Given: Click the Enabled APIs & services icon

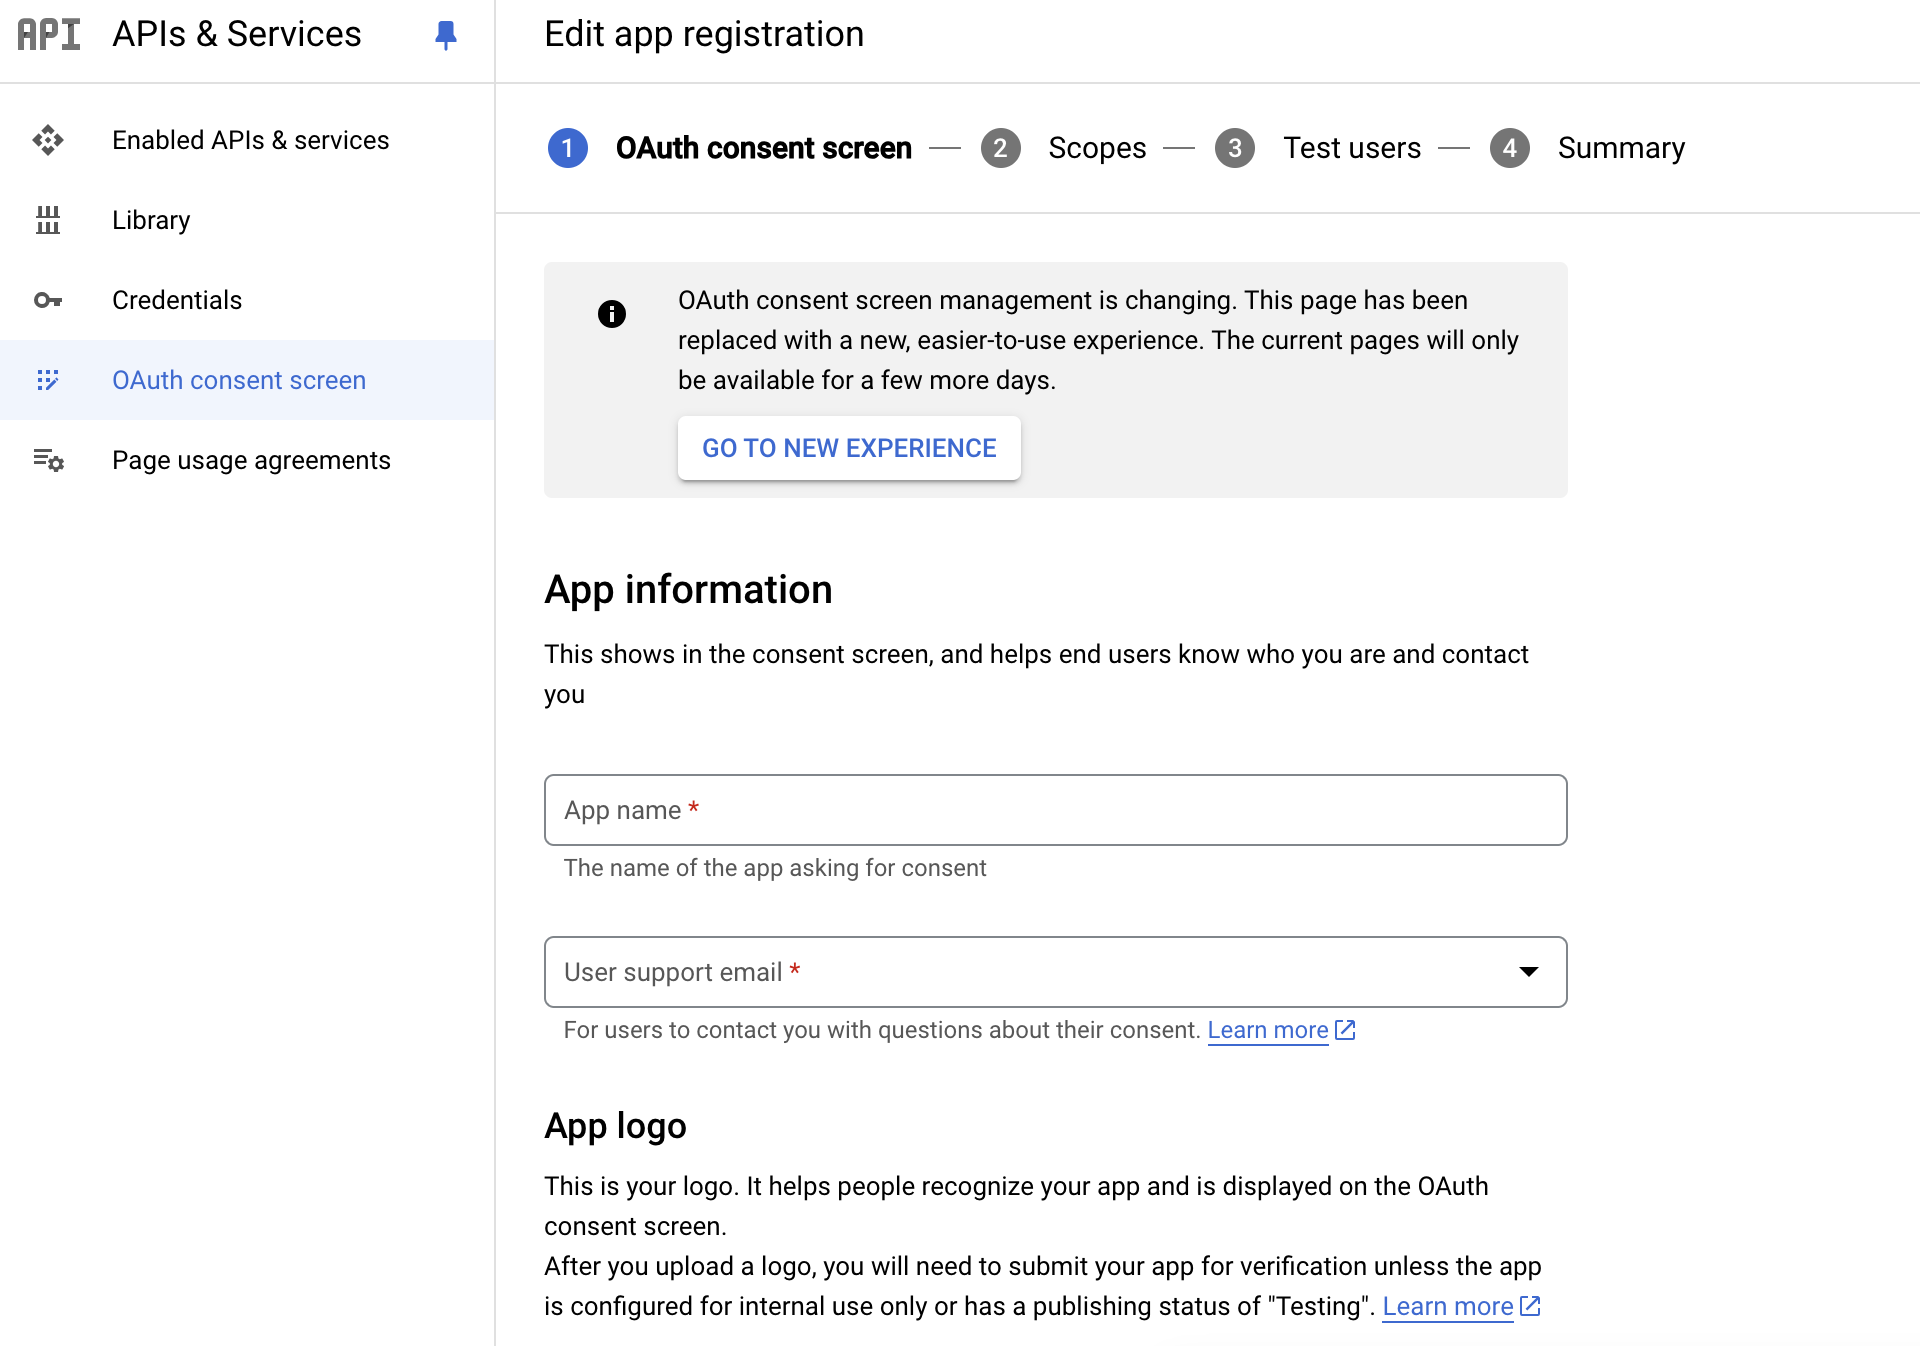Looking at the screenshot, I should tap(48, 140).
